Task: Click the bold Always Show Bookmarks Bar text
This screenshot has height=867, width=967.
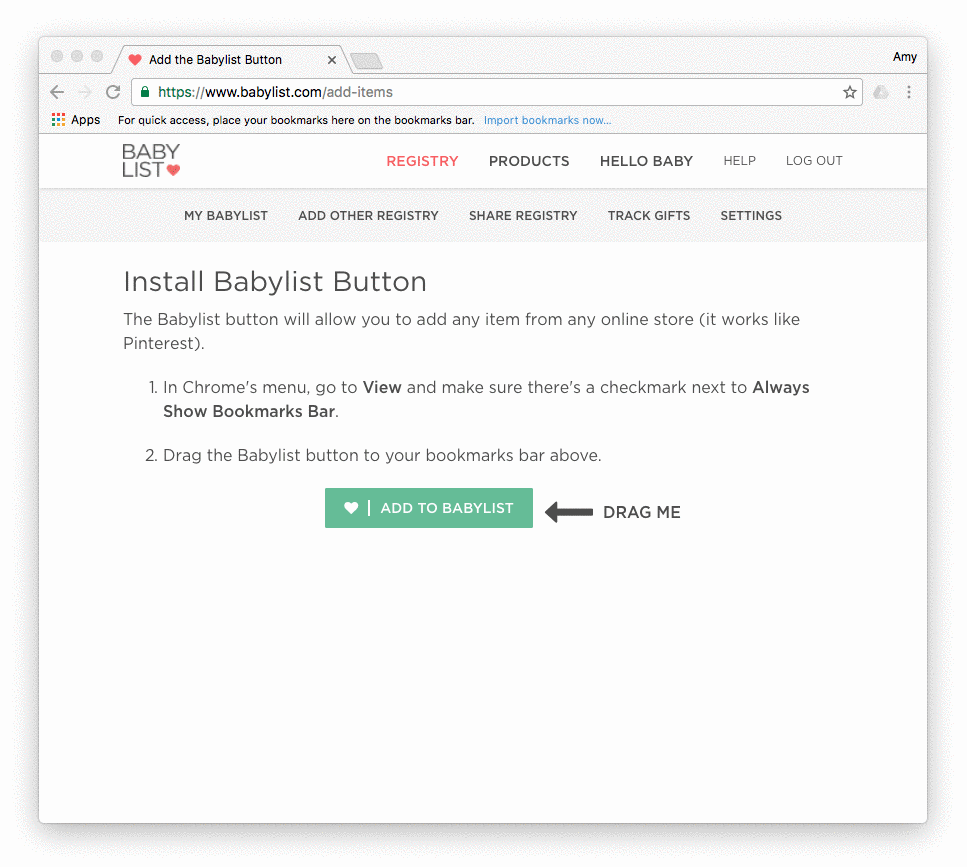Action: tap(486, 399)
